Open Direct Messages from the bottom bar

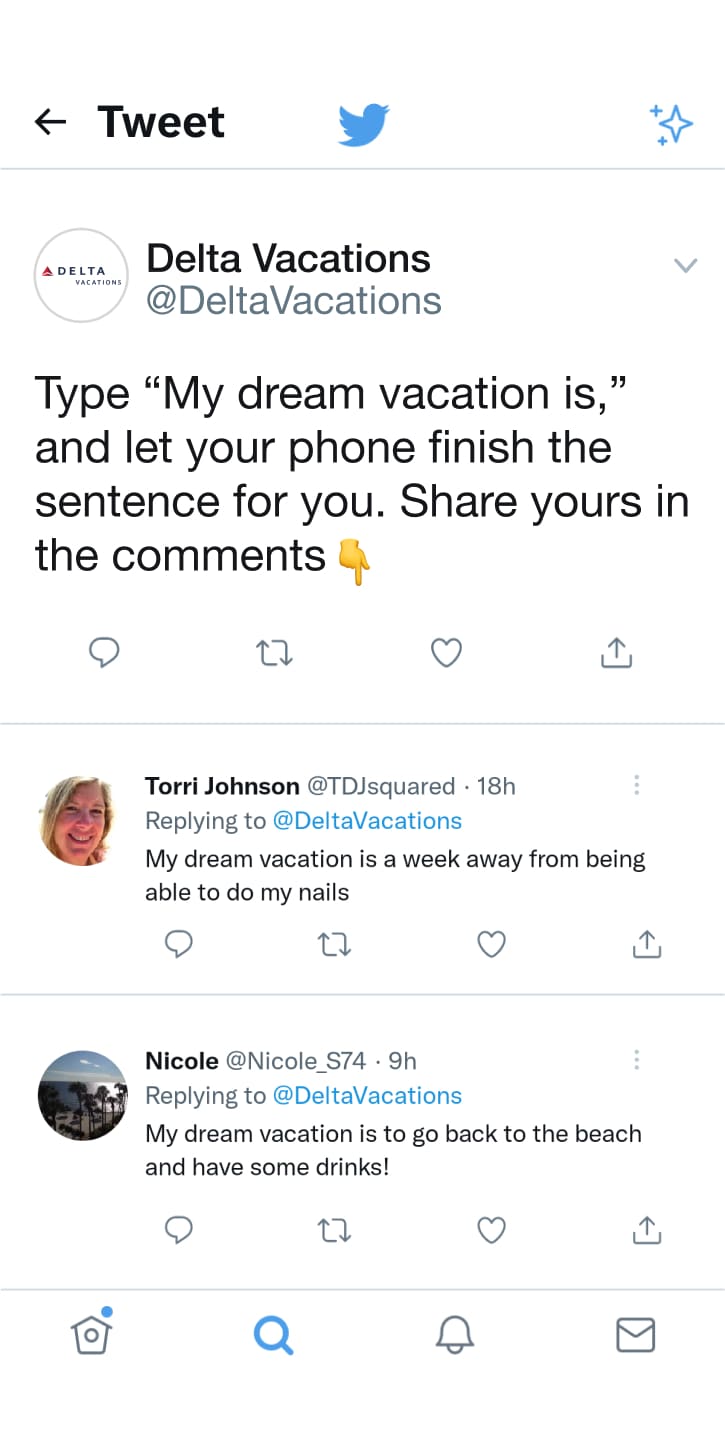pyautogui.click(x=635, y=1334)
